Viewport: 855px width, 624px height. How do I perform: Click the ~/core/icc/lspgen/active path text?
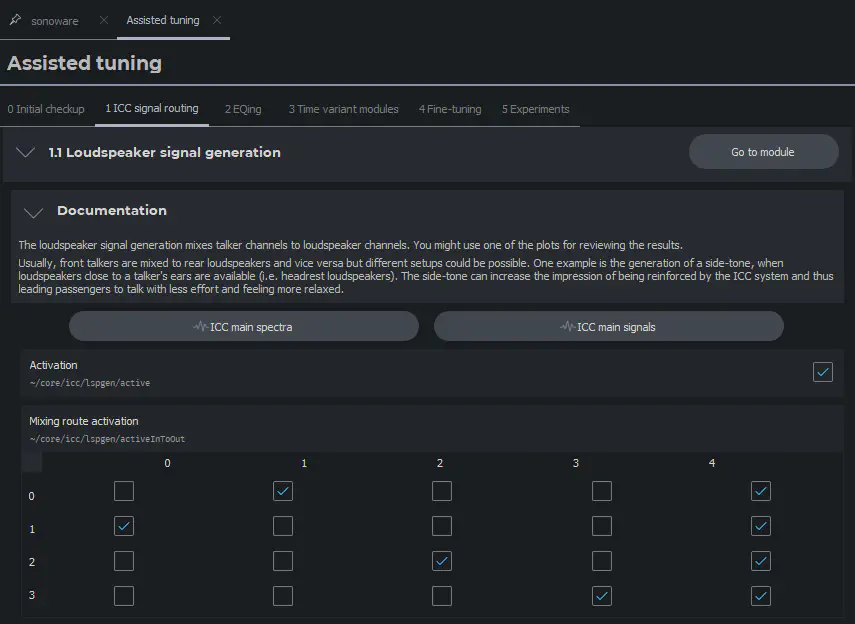click(90, 383)
